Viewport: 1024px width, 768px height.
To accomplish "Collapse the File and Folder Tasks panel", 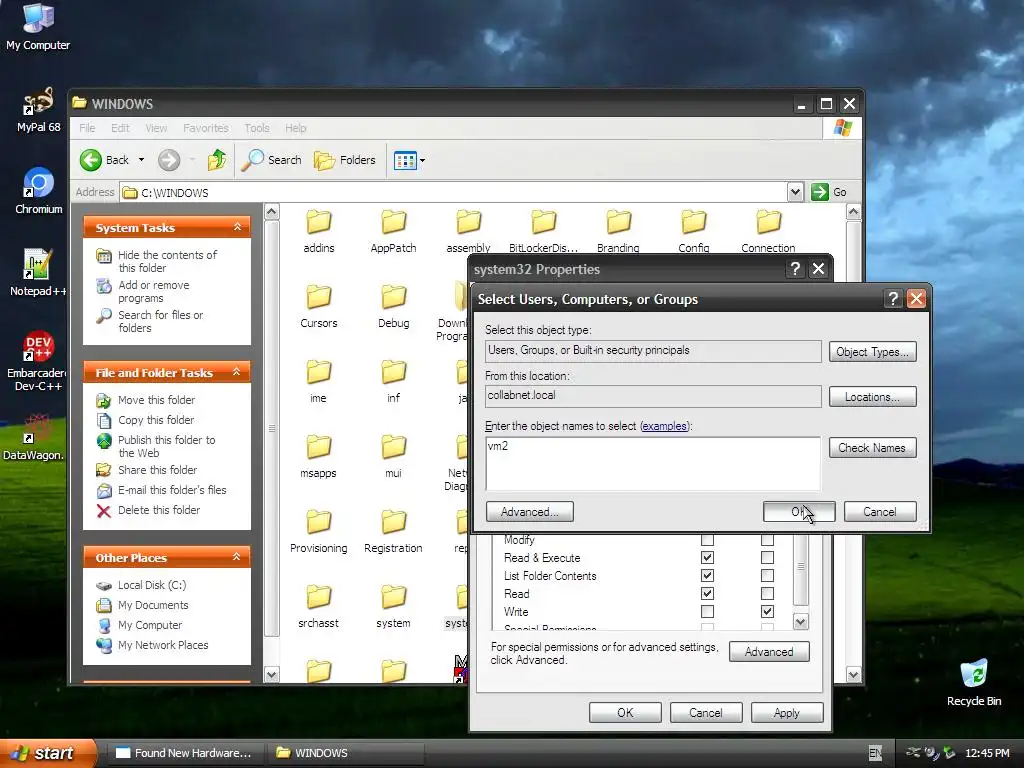I will (237, 372).
